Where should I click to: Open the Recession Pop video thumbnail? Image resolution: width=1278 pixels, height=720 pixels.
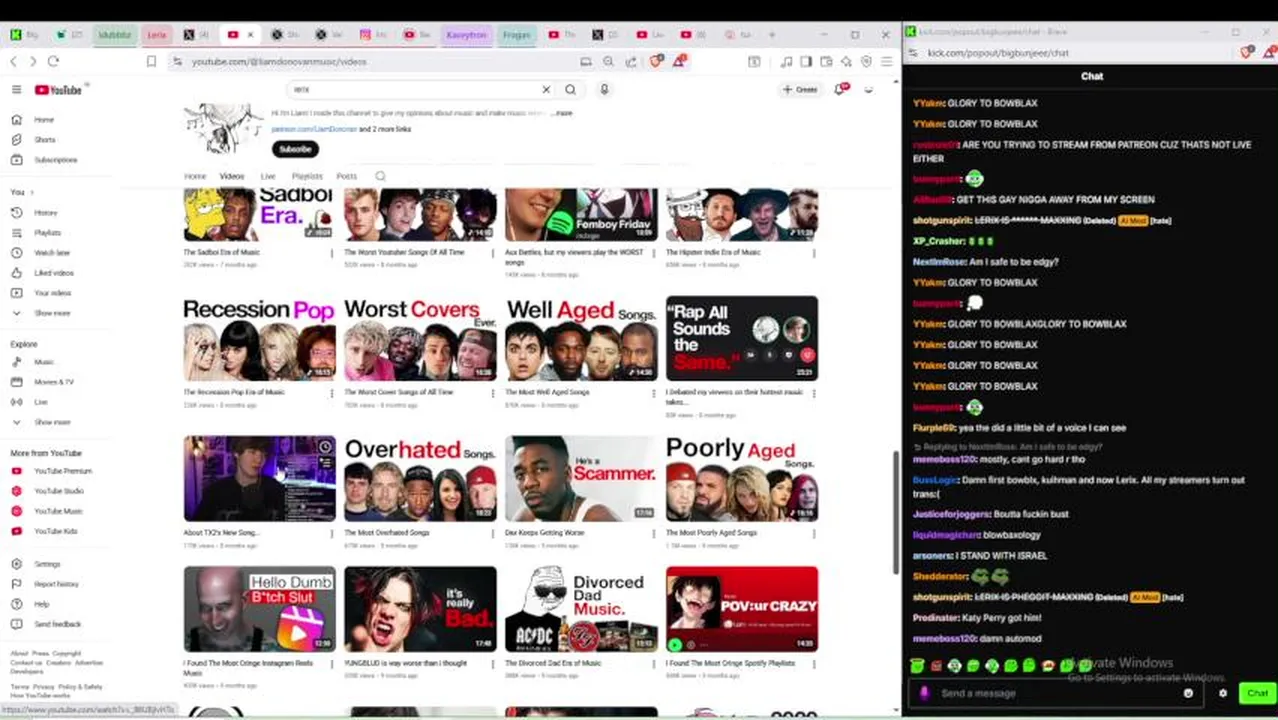click(259, 338)
